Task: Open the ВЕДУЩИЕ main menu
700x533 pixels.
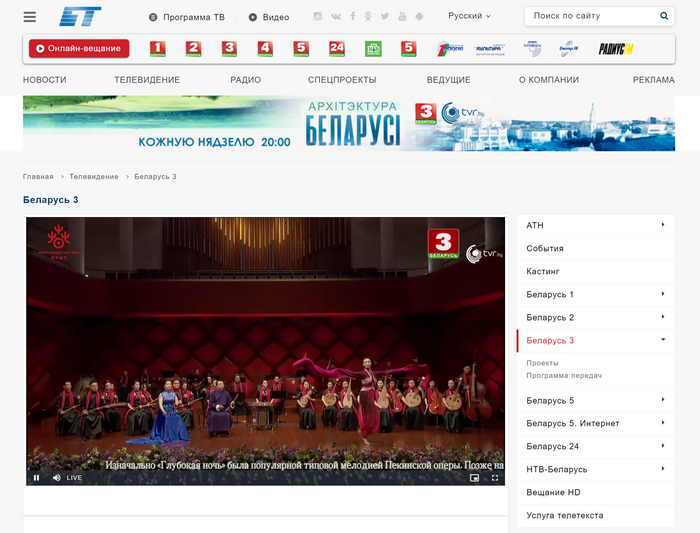Action: tap(449, 80)
